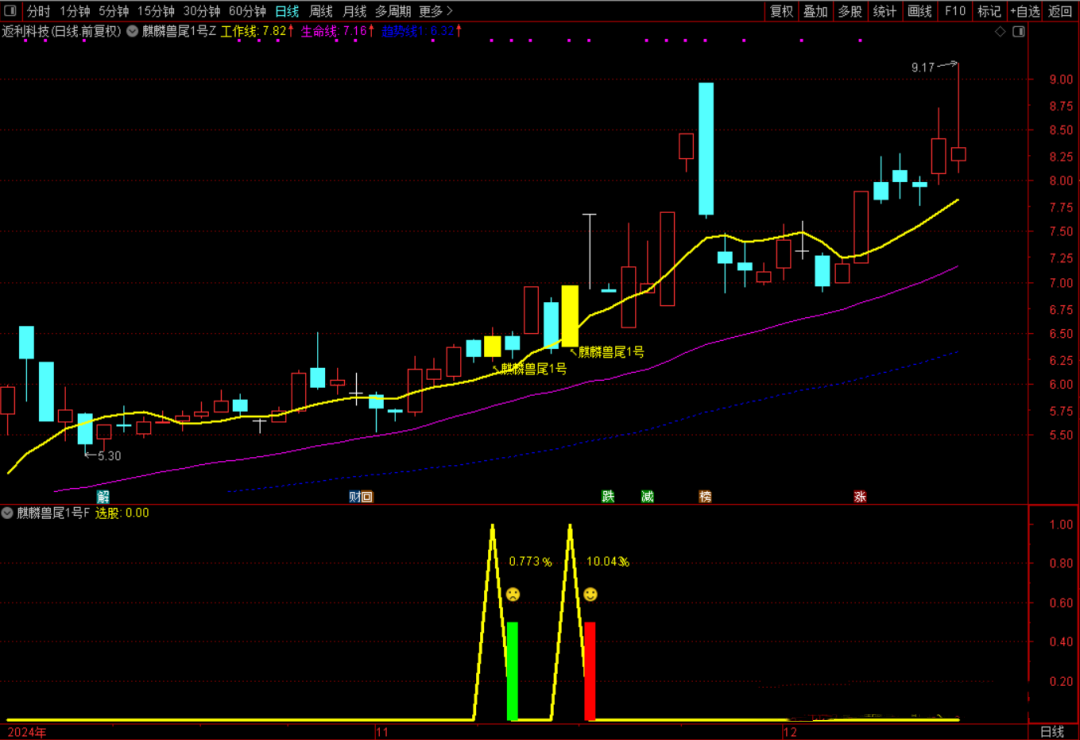Image resolution: width=1080 pixels, height=740 pixels.
Task: Click the 日线 period label at bottom right
Action: pos(1053,731)
